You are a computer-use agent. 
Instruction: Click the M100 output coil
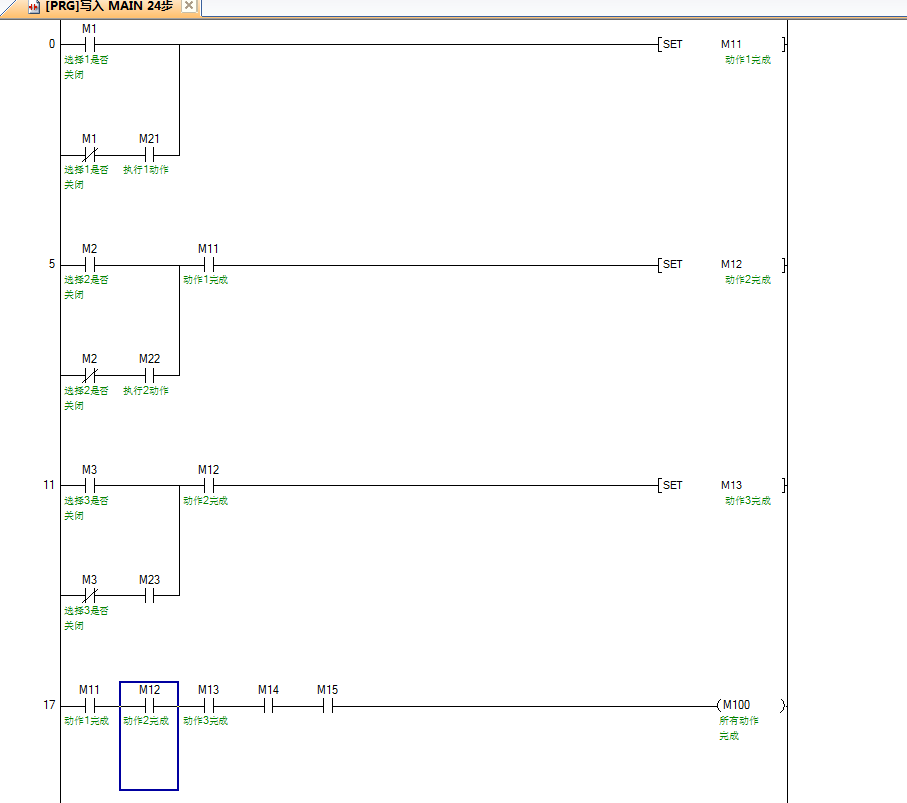[x=750, y=705]
